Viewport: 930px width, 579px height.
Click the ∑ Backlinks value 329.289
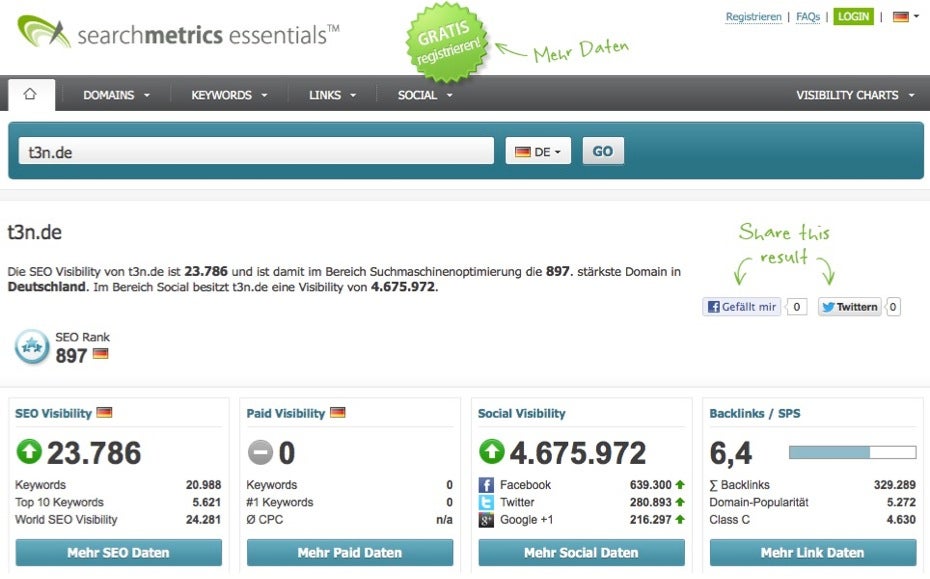894,485
